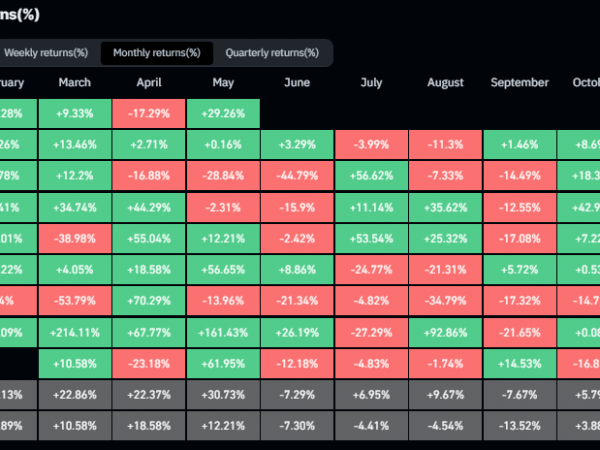Click the +53.54% cell
This screenshot has width=600, height=450.
[371, 239]
